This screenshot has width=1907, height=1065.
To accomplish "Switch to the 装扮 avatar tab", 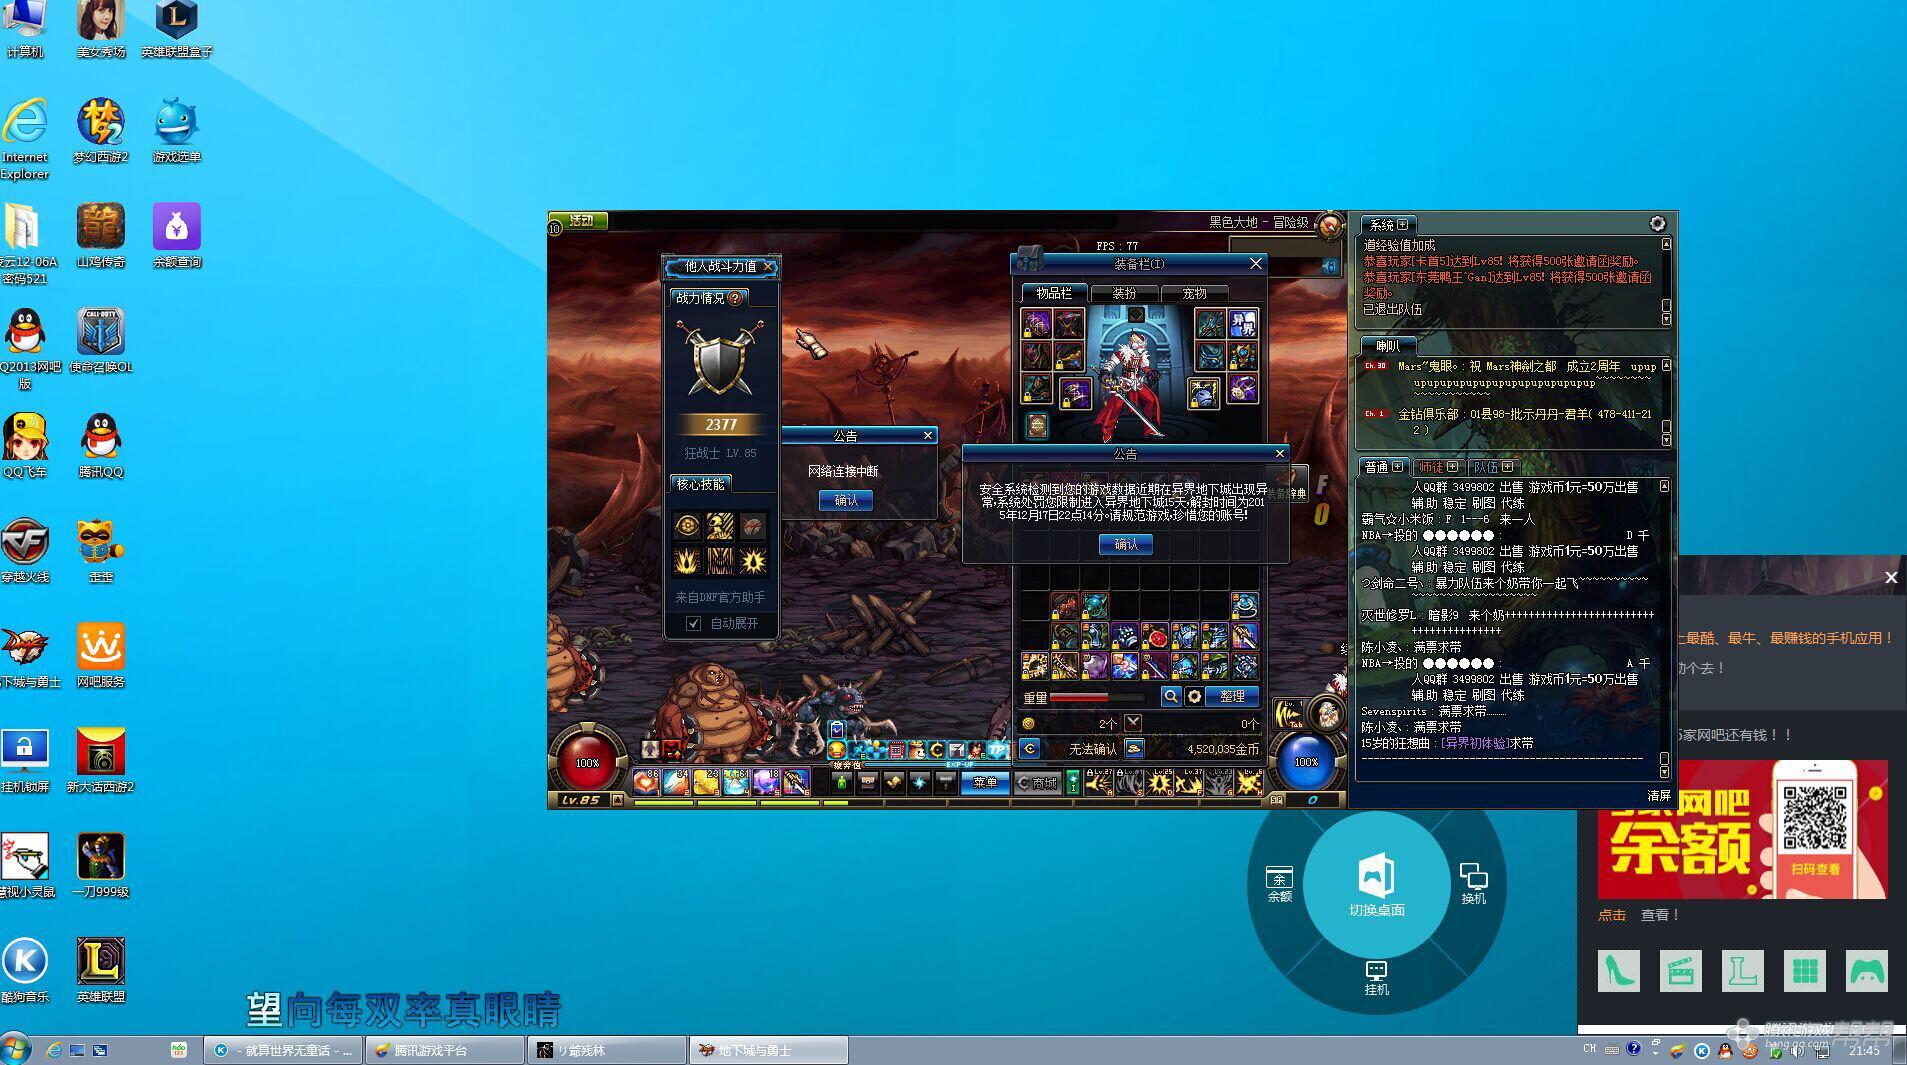I will [x=1124, y=293].
